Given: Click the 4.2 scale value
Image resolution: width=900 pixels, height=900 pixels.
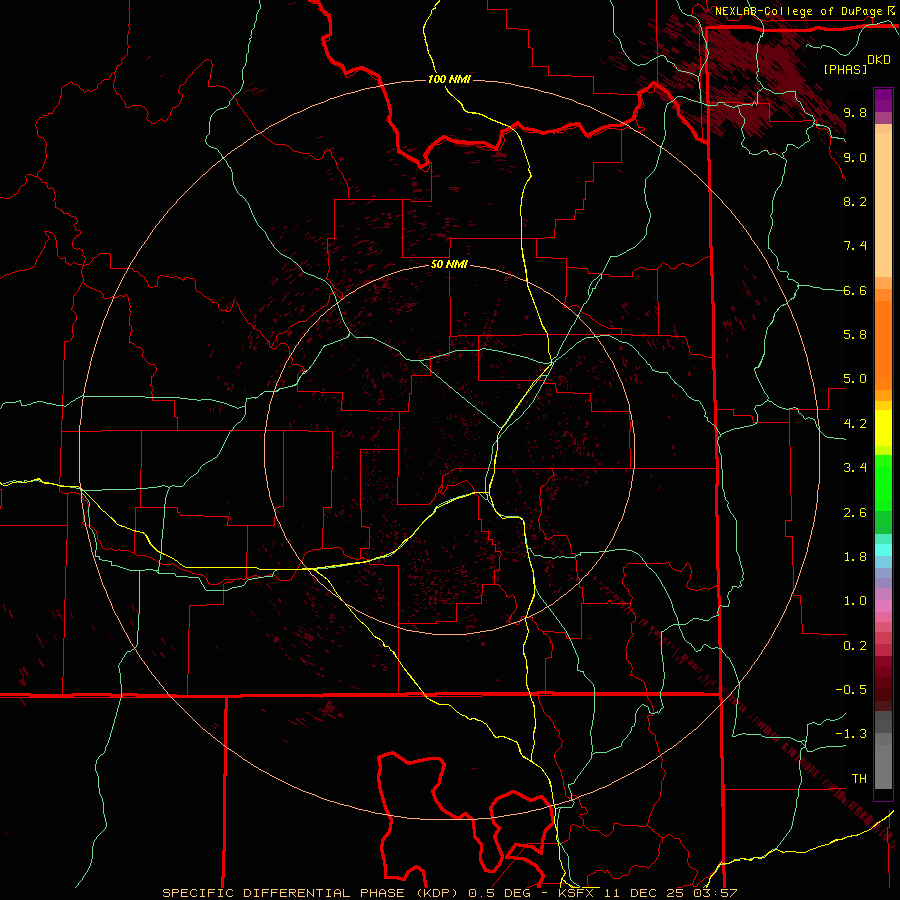Looking at the screenshot, I should pos(855,424).
